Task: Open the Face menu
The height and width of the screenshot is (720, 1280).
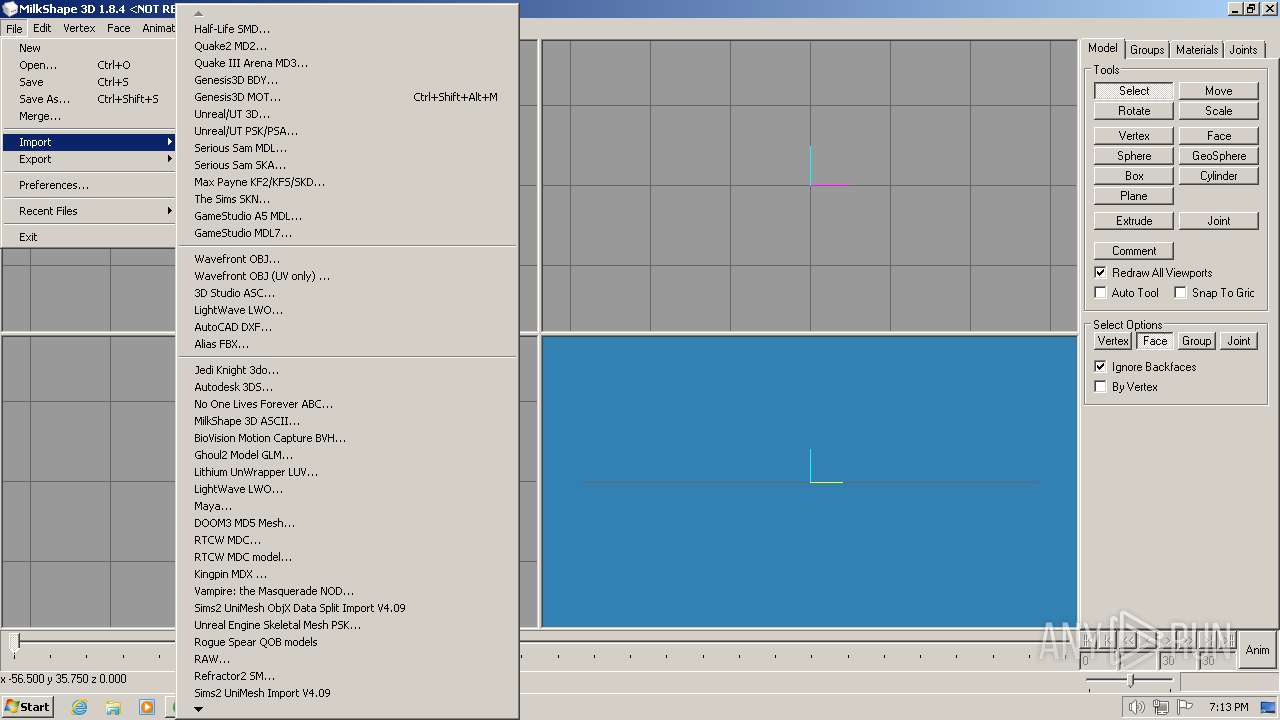Action: coord(119,28)
